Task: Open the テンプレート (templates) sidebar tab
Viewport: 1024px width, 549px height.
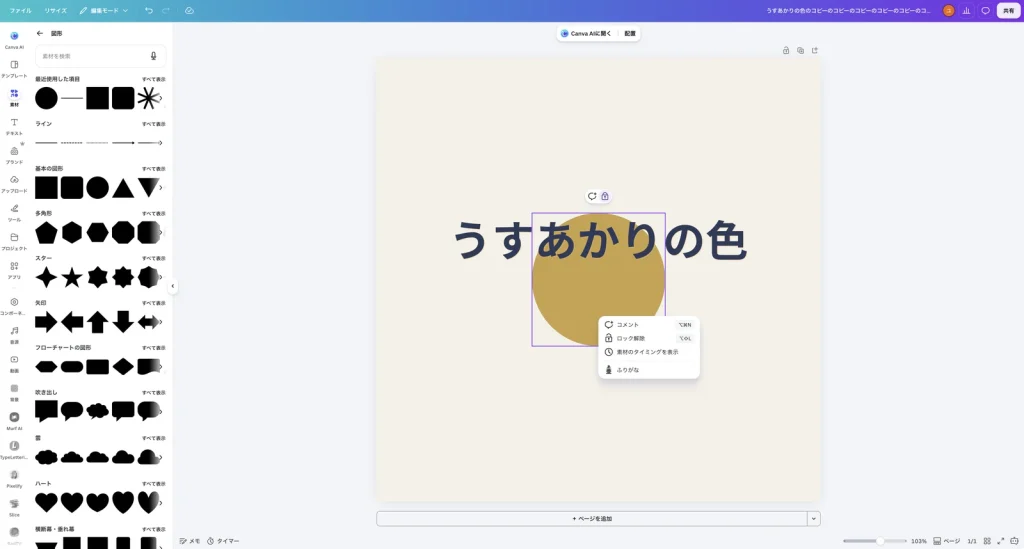Action: tap(14, 69)
